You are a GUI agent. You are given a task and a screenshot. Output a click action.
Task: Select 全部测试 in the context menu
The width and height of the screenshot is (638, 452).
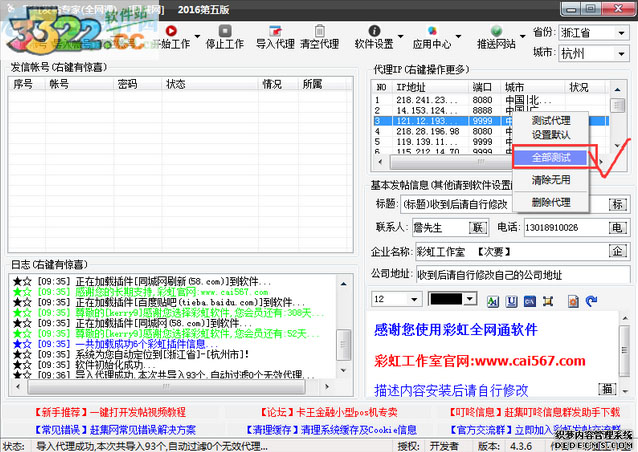point(551,158)
